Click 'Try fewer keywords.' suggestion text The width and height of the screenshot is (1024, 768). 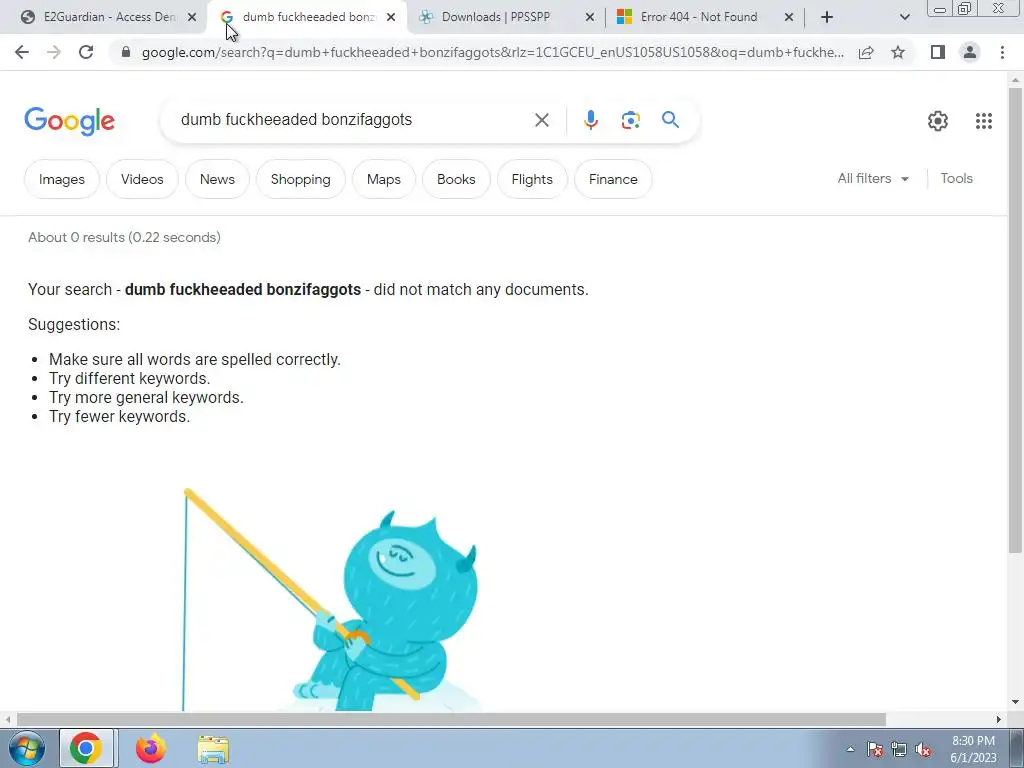tap(120, 417)
